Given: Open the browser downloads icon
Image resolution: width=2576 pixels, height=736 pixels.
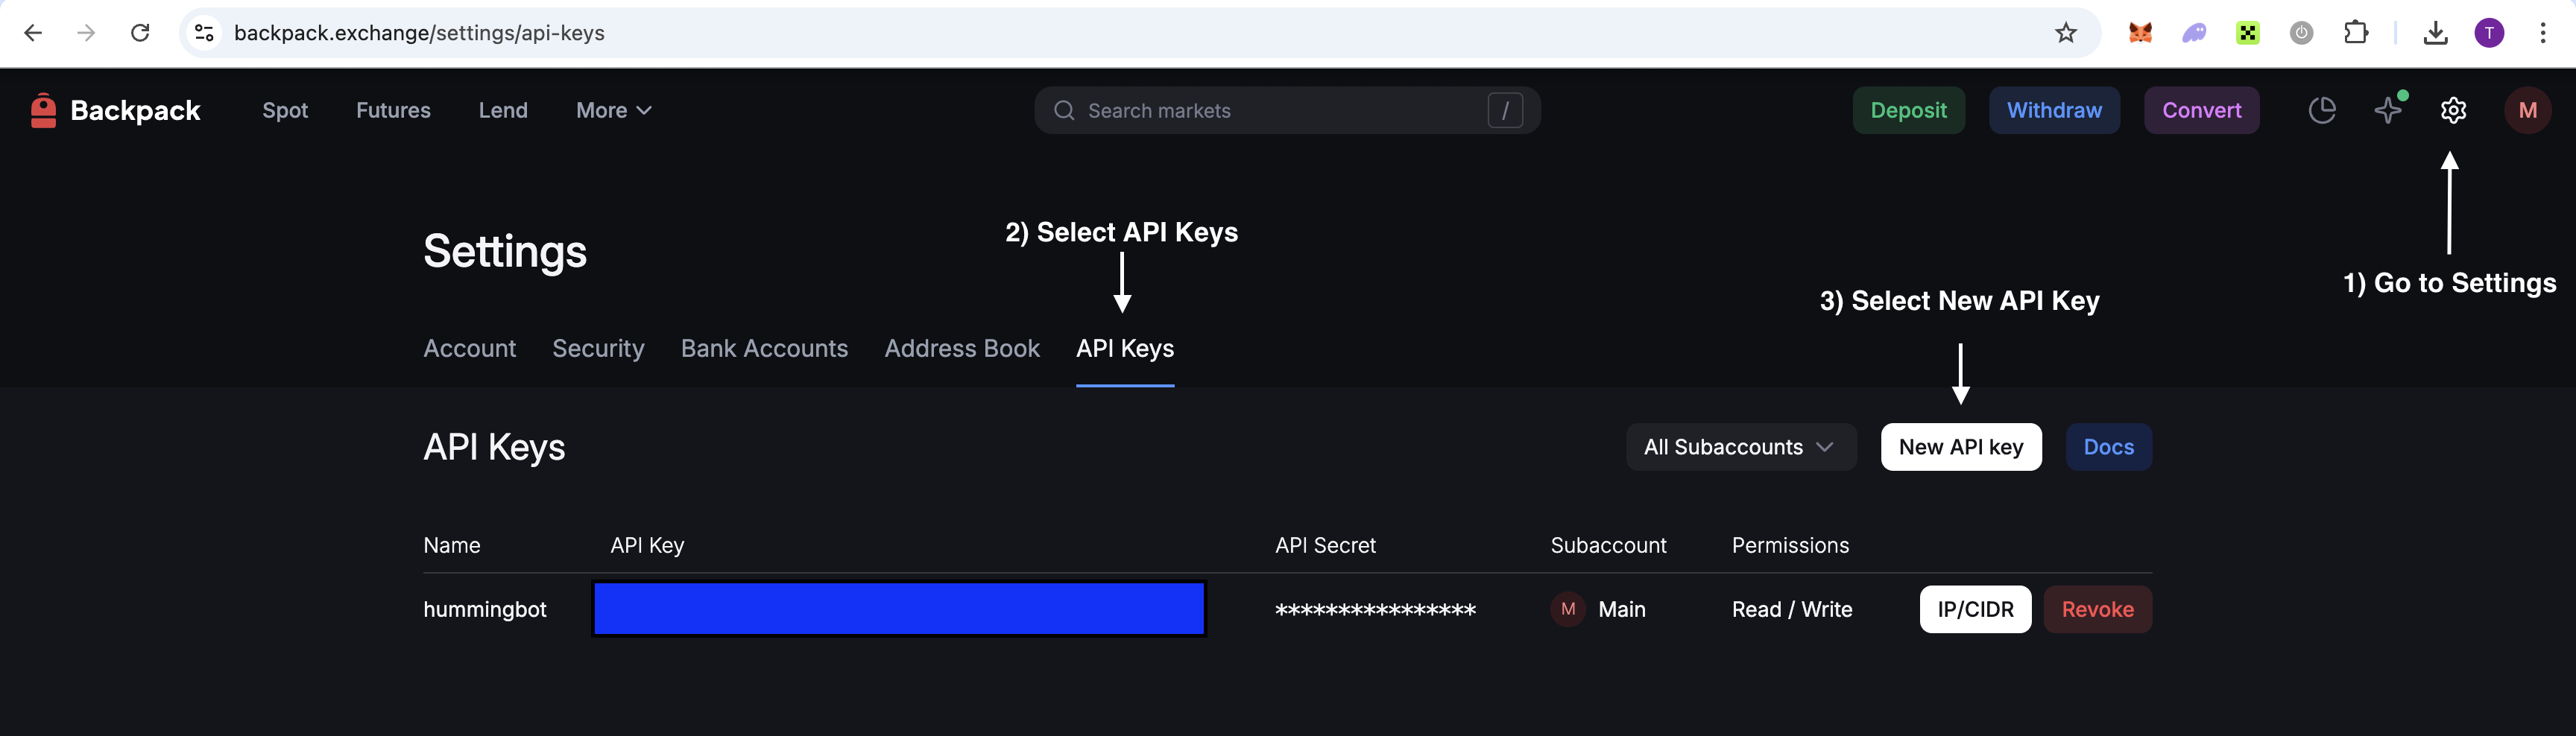Looking at the screenshot, I should pos(2436,33).
